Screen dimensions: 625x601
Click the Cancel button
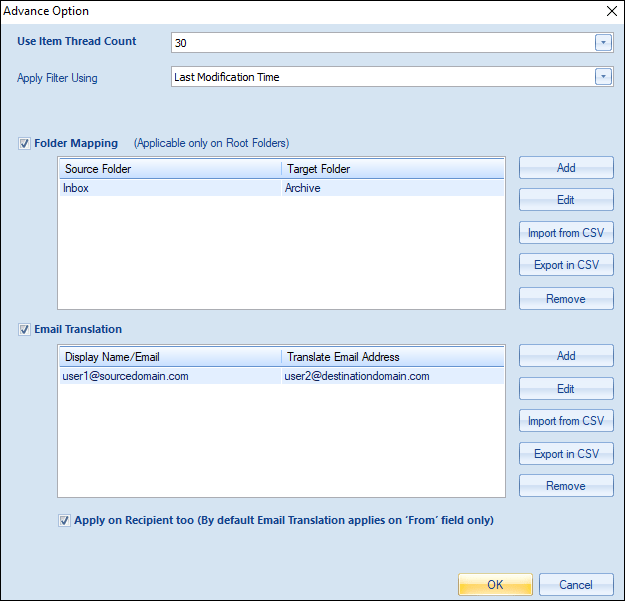click(576, 584)
